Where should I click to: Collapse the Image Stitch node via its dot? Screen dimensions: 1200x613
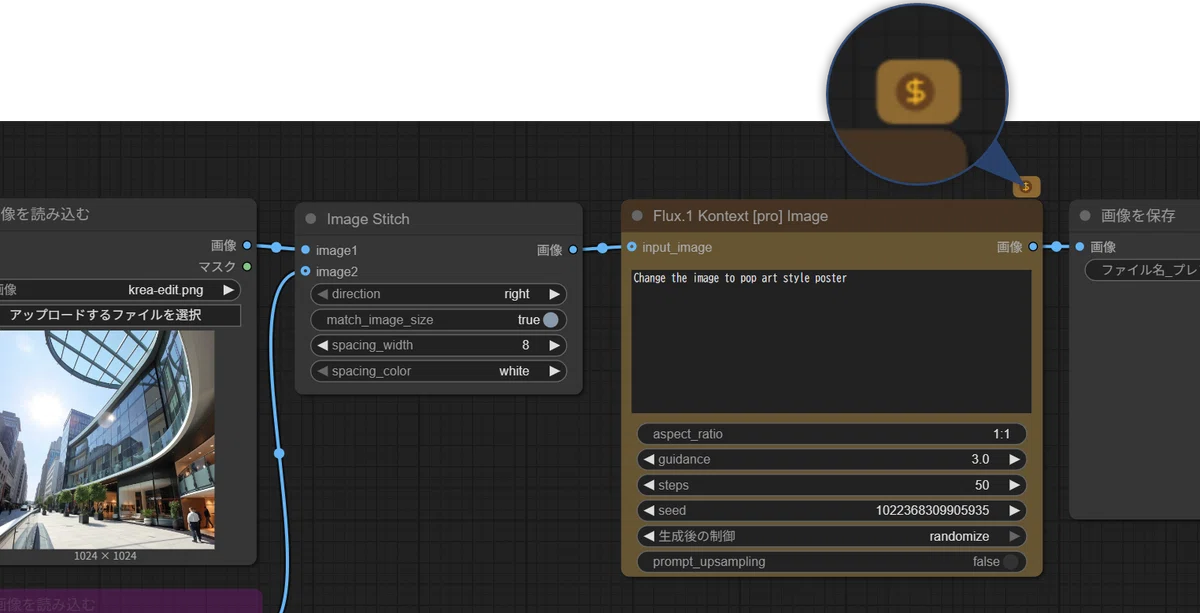point(310,219)
